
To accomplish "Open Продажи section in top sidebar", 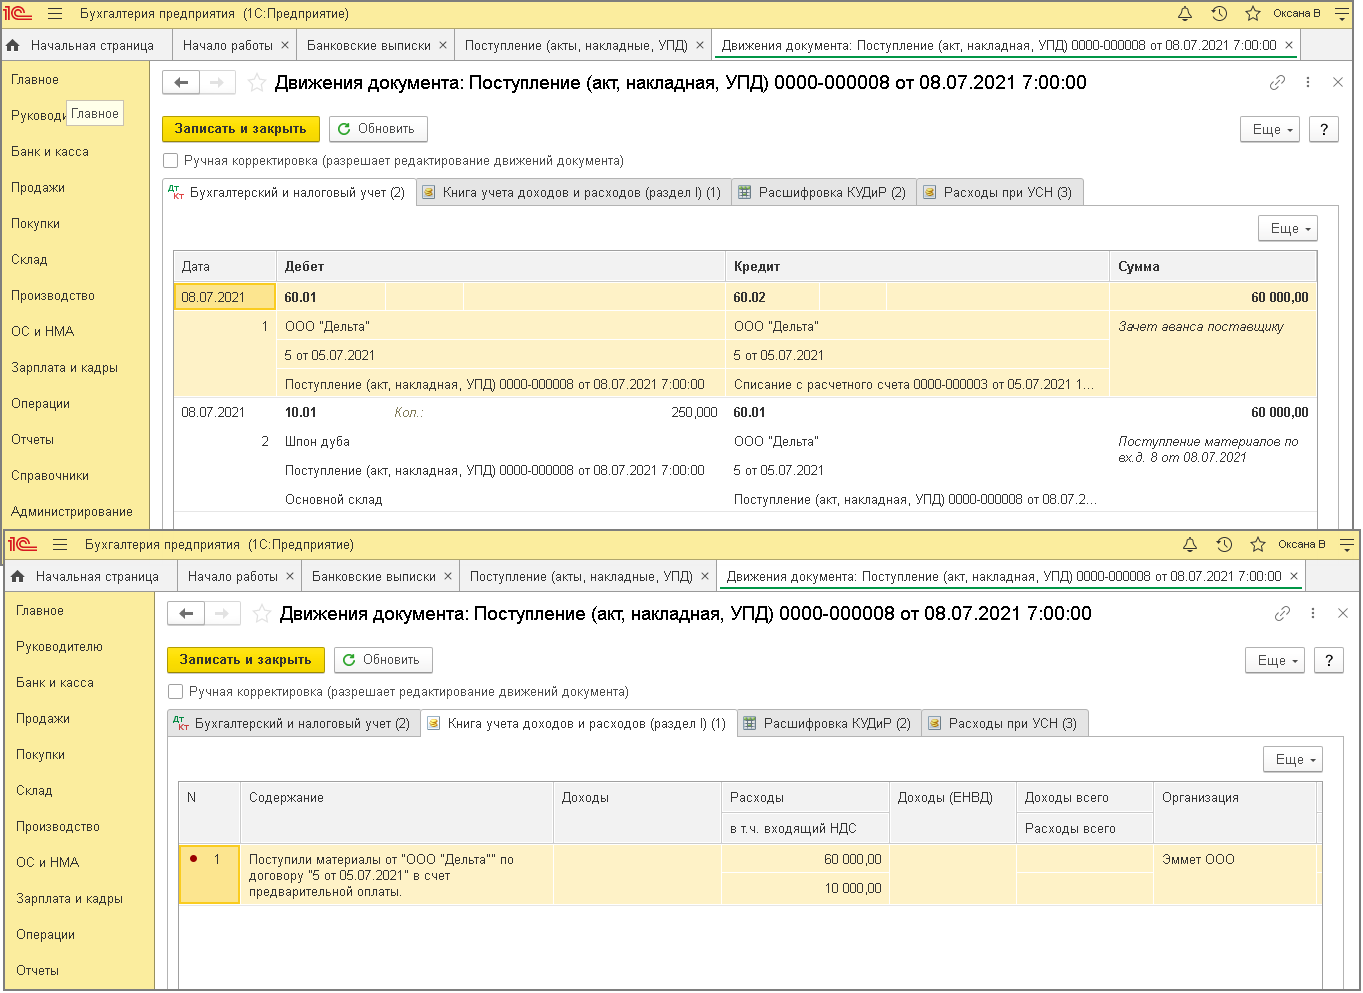I will click(x=38, y=188).
